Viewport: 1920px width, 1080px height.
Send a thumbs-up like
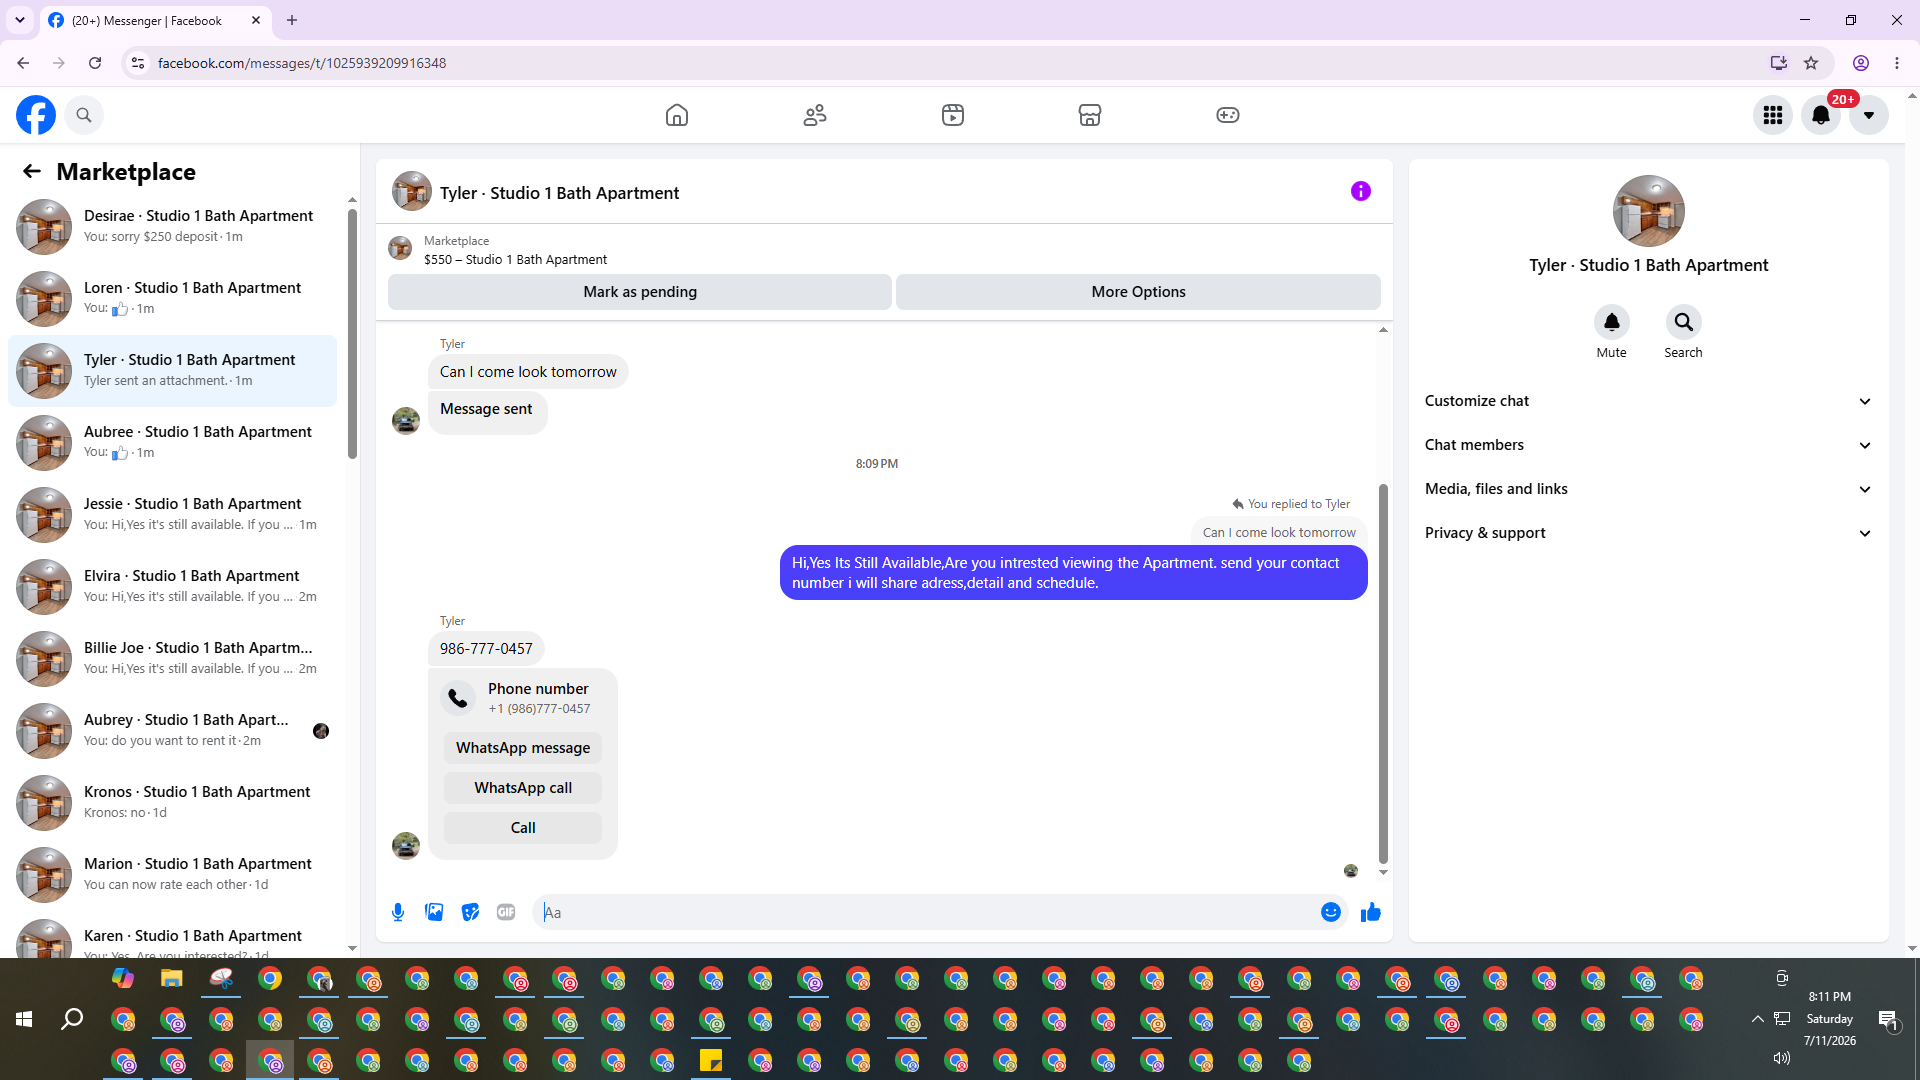pyautogui.click(x=1371, y=912)
